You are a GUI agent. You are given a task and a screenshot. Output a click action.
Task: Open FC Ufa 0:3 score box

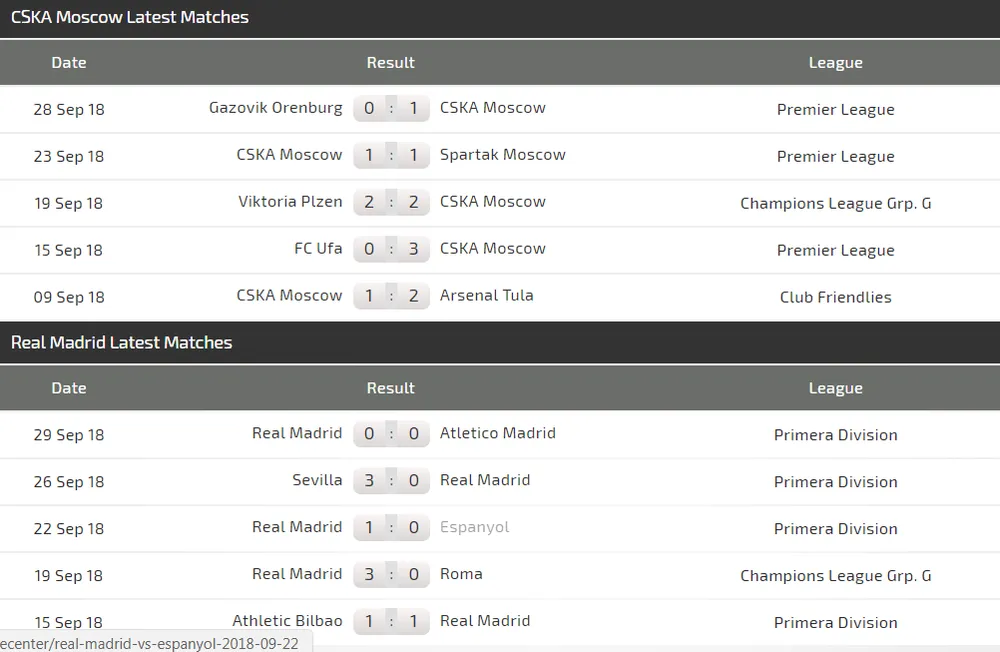(391, 249)
